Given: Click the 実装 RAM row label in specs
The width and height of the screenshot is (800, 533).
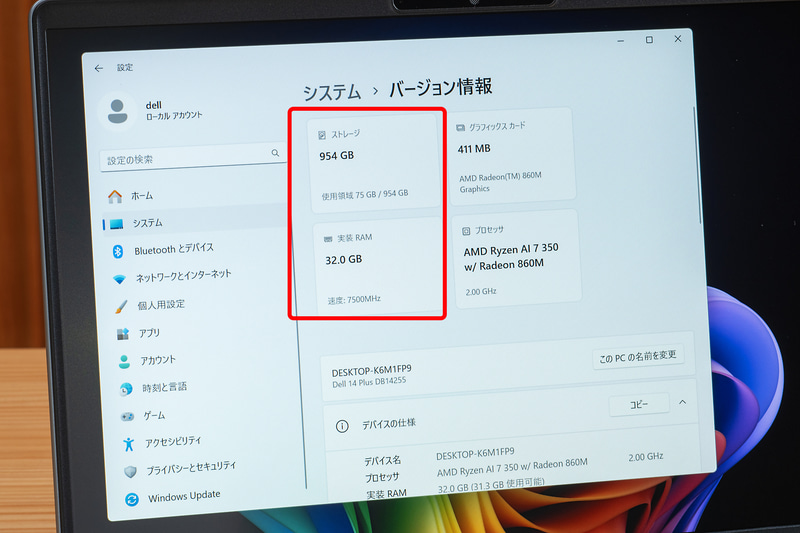Looking at the screenshot, I should click(387, 494).
